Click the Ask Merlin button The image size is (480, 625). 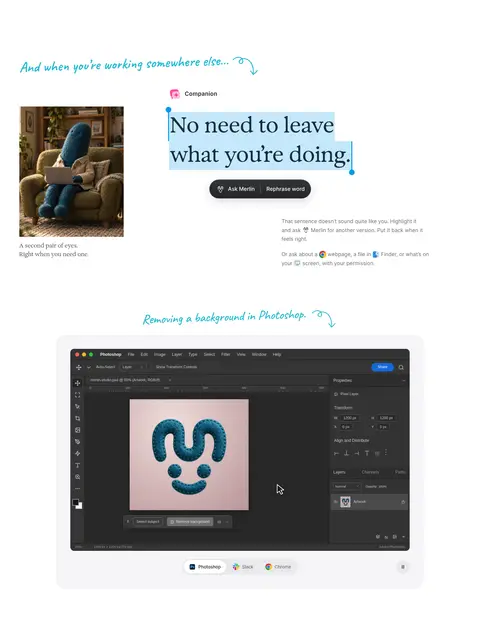(236, 189)
